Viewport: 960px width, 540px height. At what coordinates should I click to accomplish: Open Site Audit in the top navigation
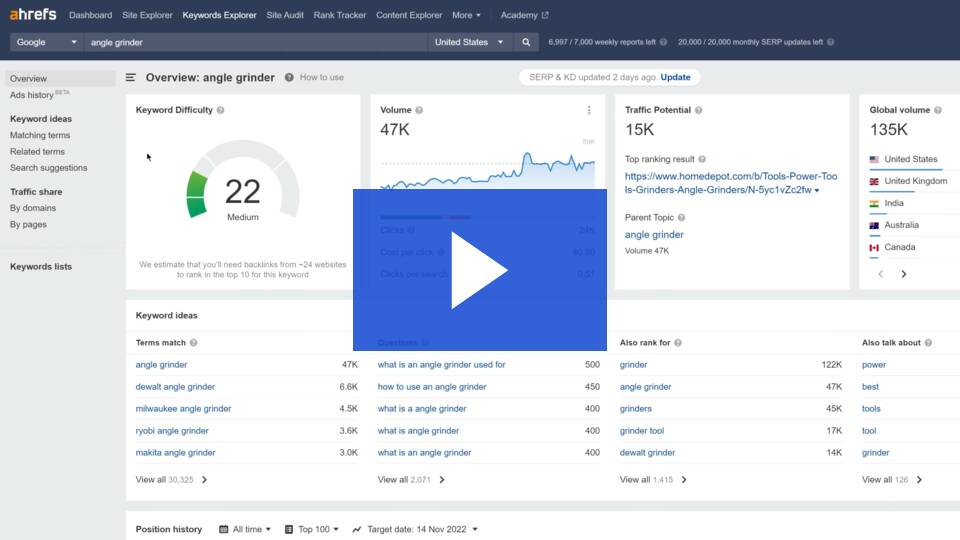click(285, 15)
